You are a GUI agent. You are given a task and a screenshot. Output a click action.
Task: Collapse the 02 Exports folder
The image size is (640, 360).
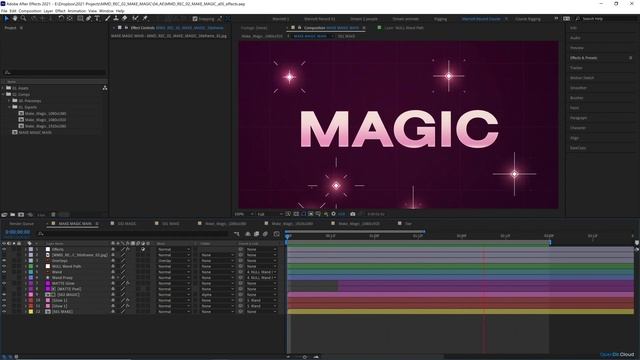(9, 107)
